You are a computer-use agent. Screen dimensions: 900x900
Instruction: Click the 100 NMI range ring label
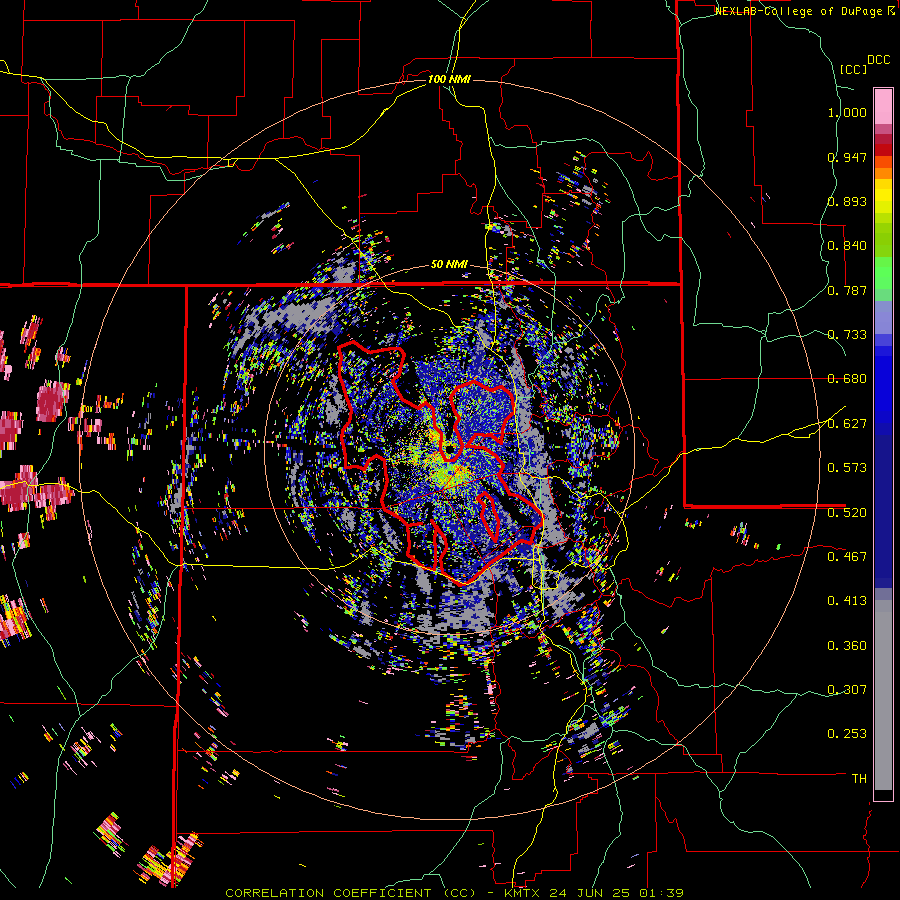(449, 79)
